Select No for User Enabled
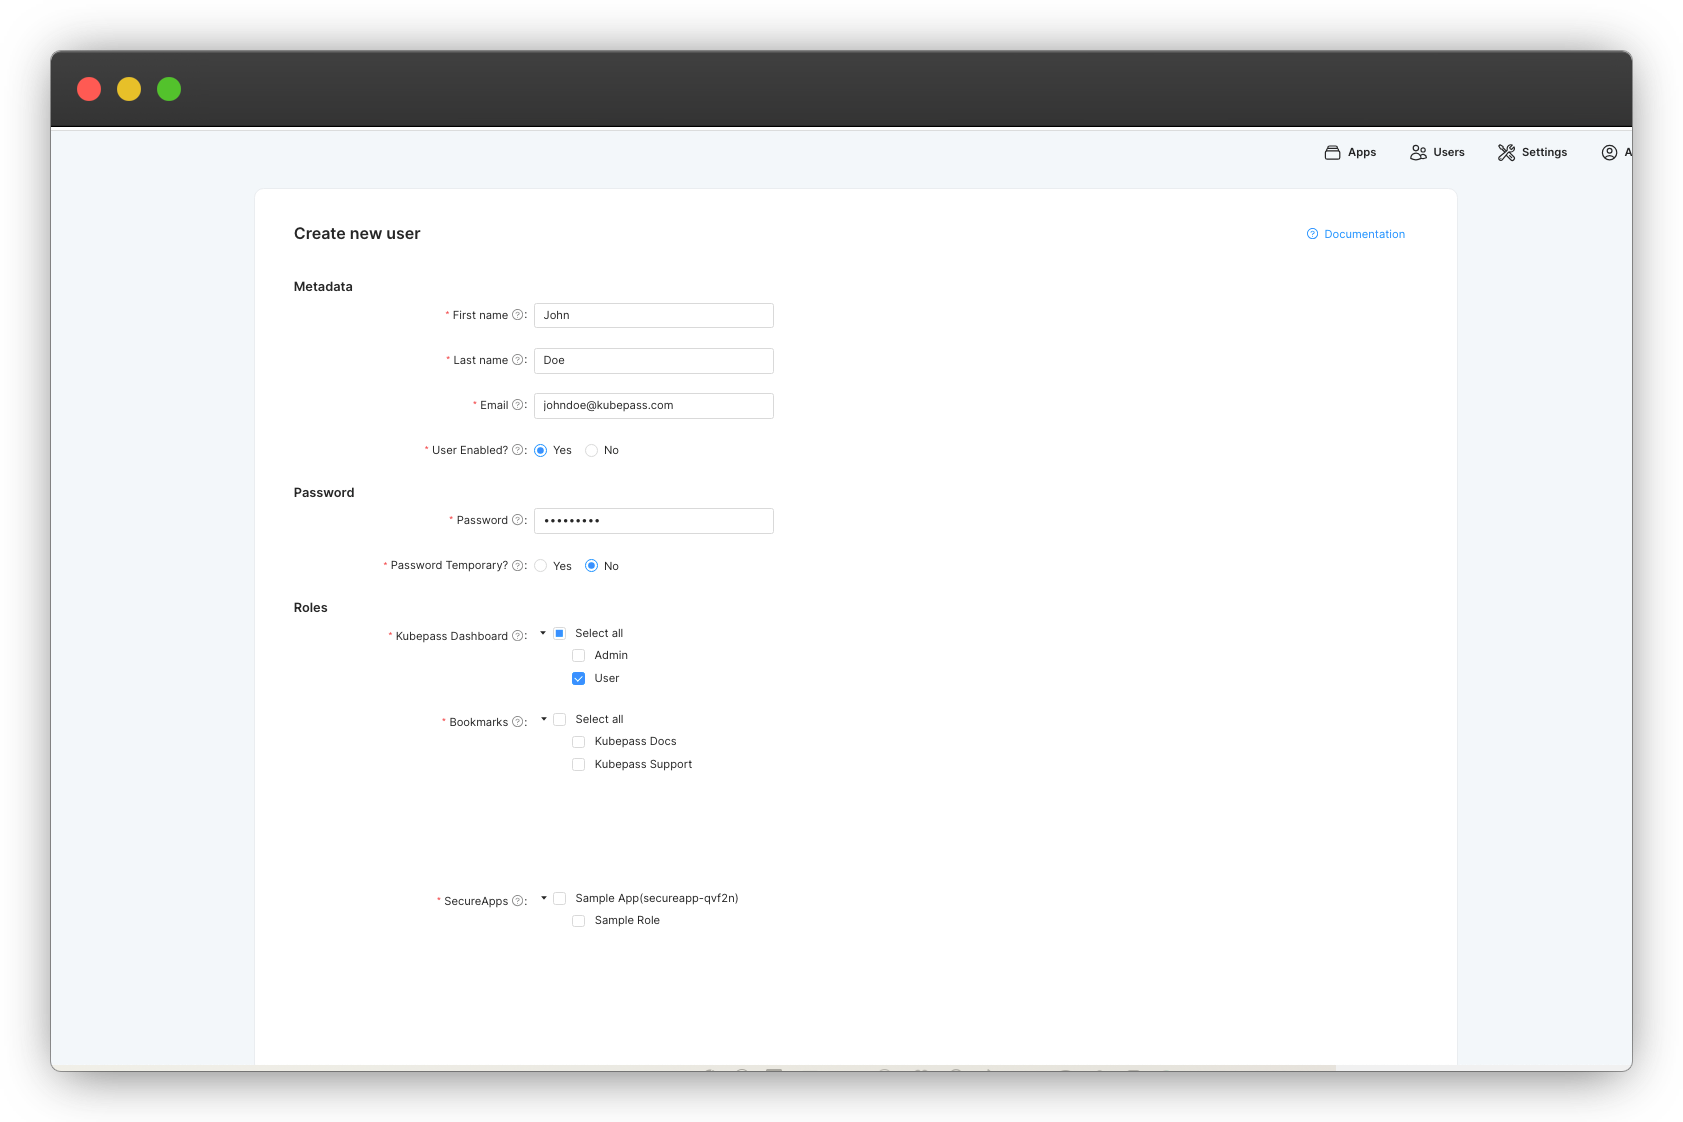This screenshot has height=1122, width=1683. coord(591,450)
